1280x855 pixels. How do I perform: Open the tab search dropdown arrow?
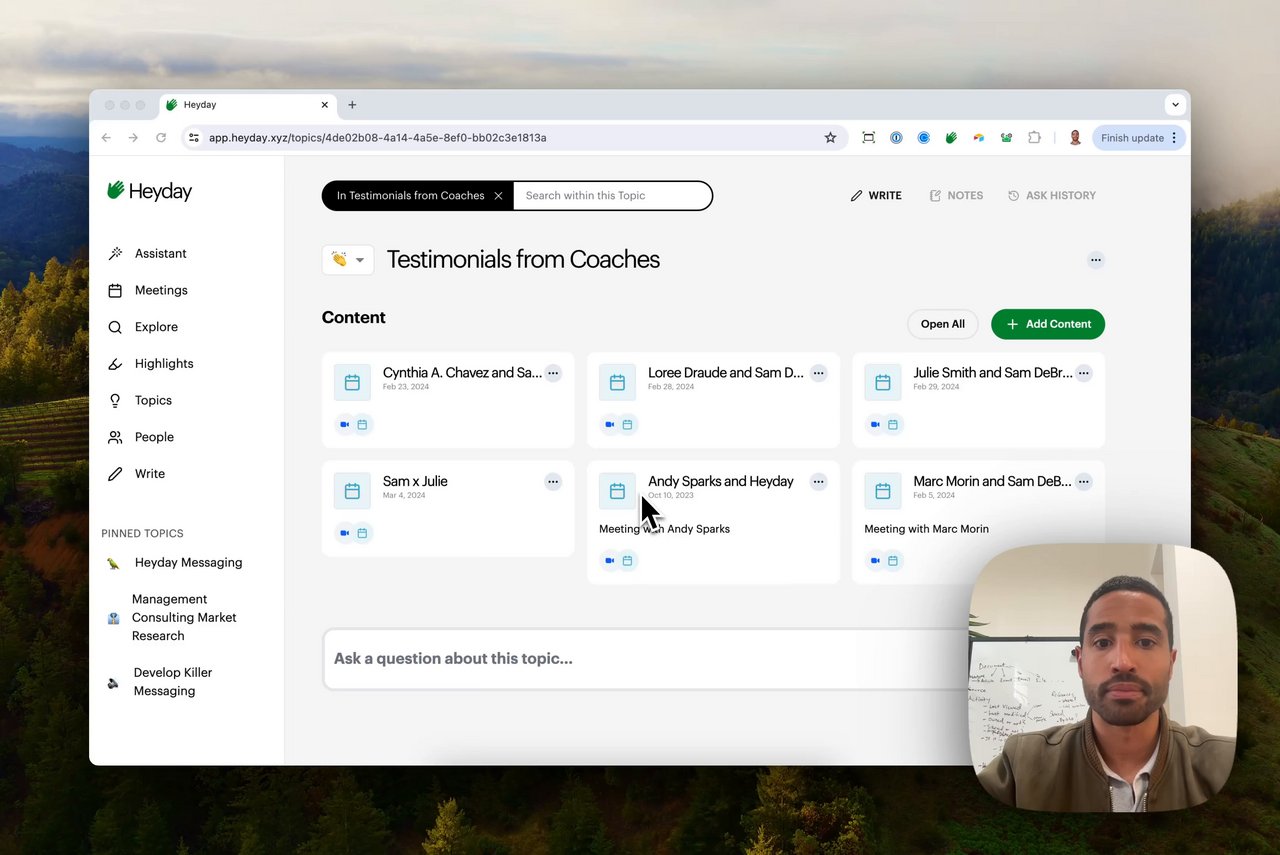point(1175,105)
